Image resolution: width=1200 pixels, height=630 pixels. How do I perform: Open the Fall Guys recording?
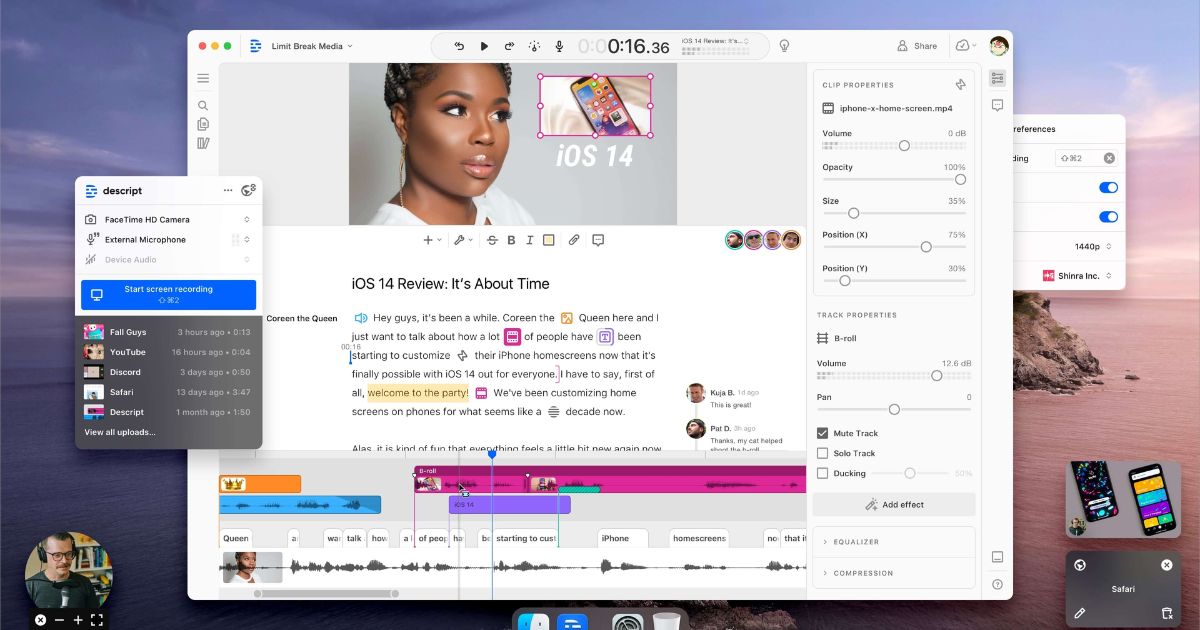tap(168, 332)
